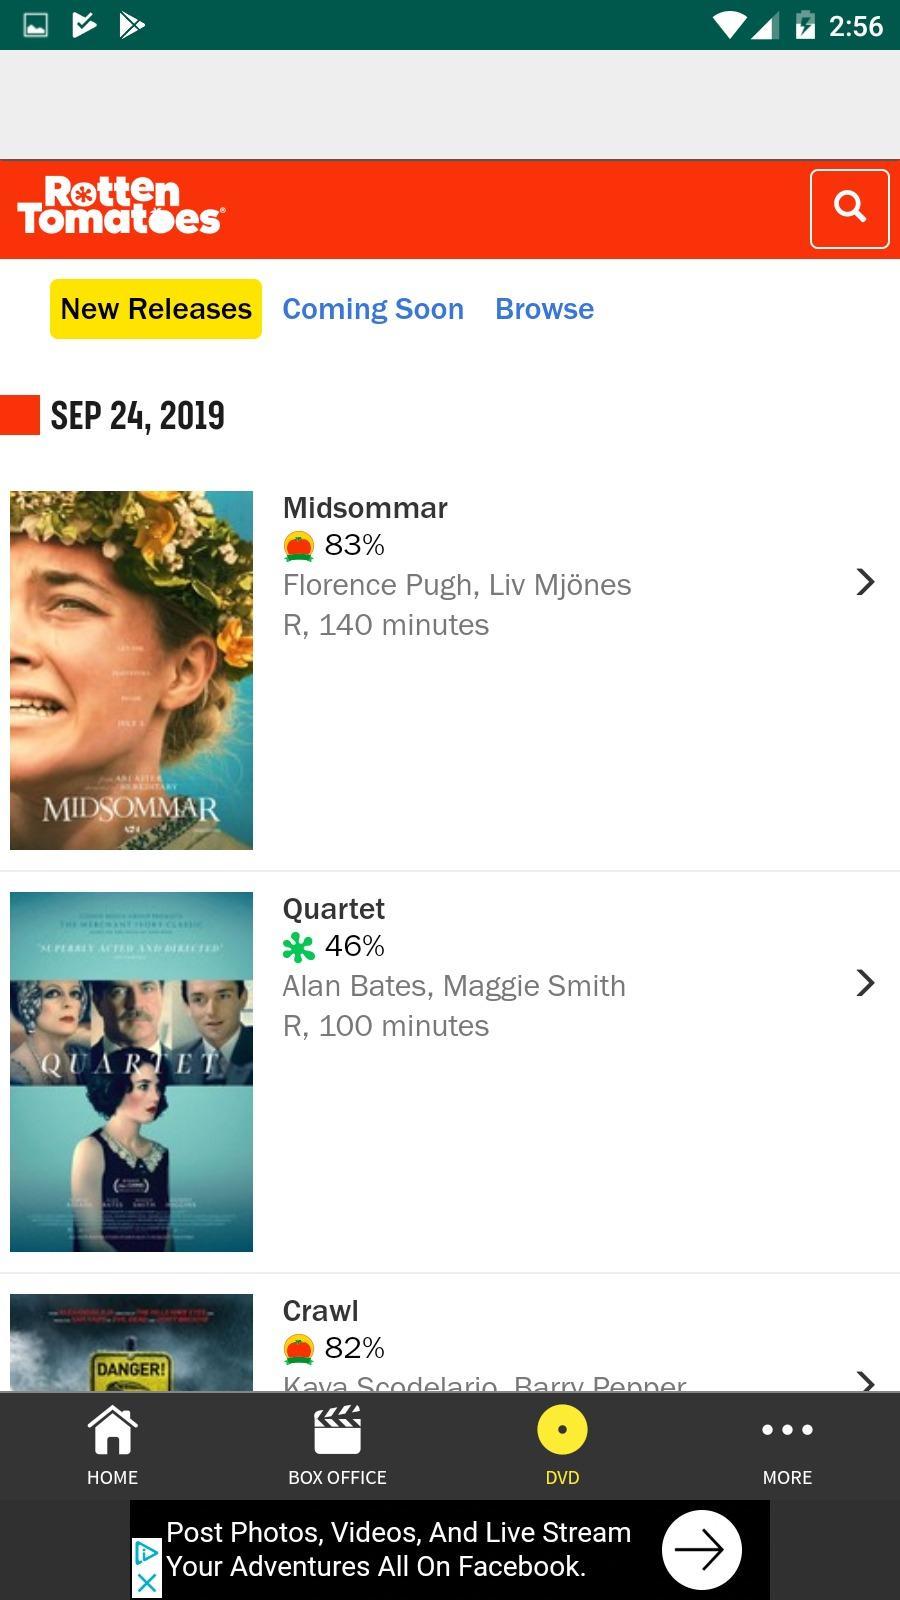Select the DVD disc icon
Image resolution: width=900 pixels, height=1600 pixels.
562,1430
